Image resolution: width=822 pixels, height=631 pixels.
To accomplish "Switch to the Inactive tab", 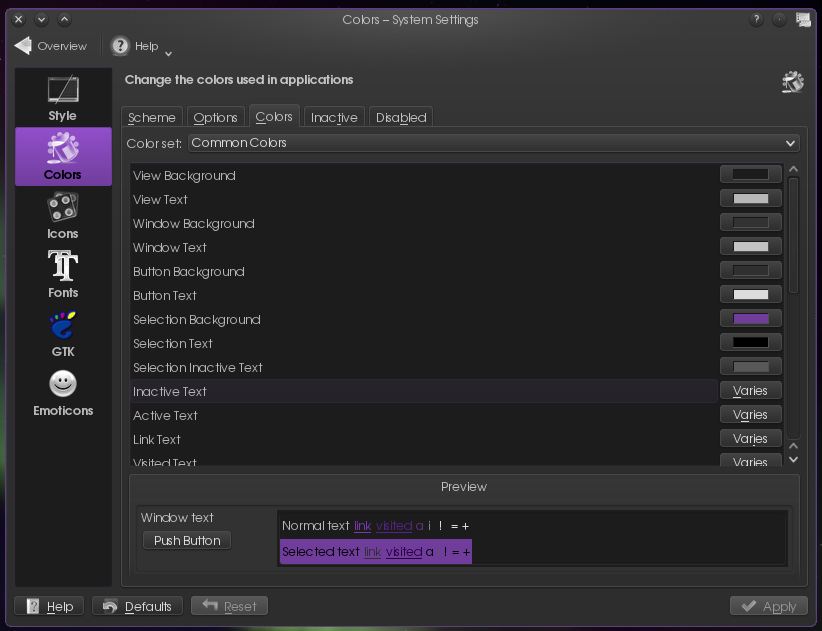I will [x=334, y=117].
